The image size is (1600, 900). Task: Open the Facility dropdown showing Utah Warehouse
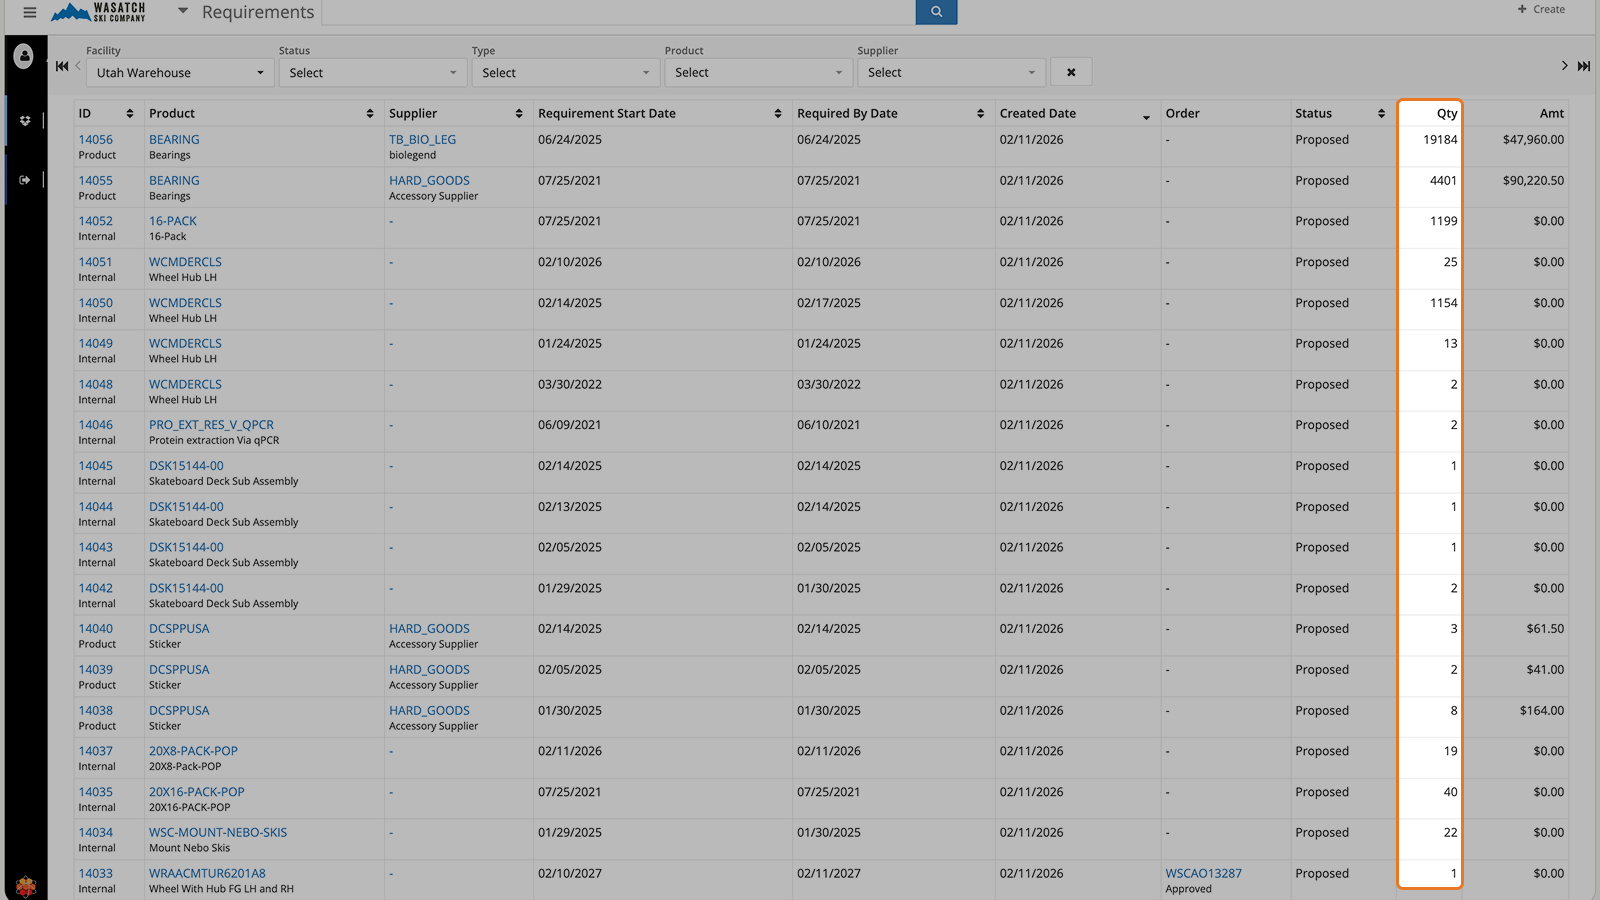[x=178, y=72]
